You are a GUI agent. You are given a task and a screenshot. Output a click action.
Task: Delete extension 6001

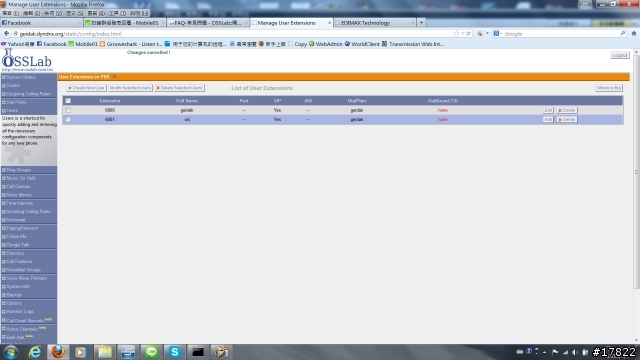pos(567,120)
